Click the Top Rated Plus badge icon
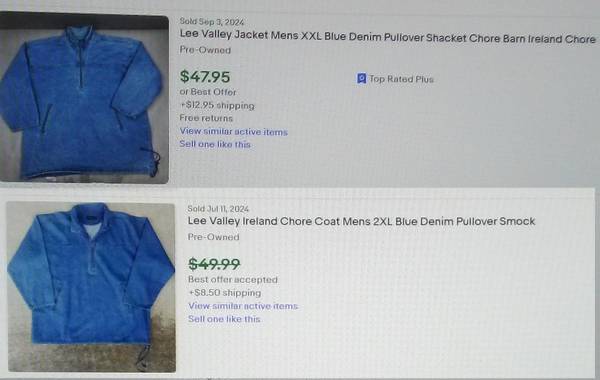600x380 pixels. click(361, 78)
